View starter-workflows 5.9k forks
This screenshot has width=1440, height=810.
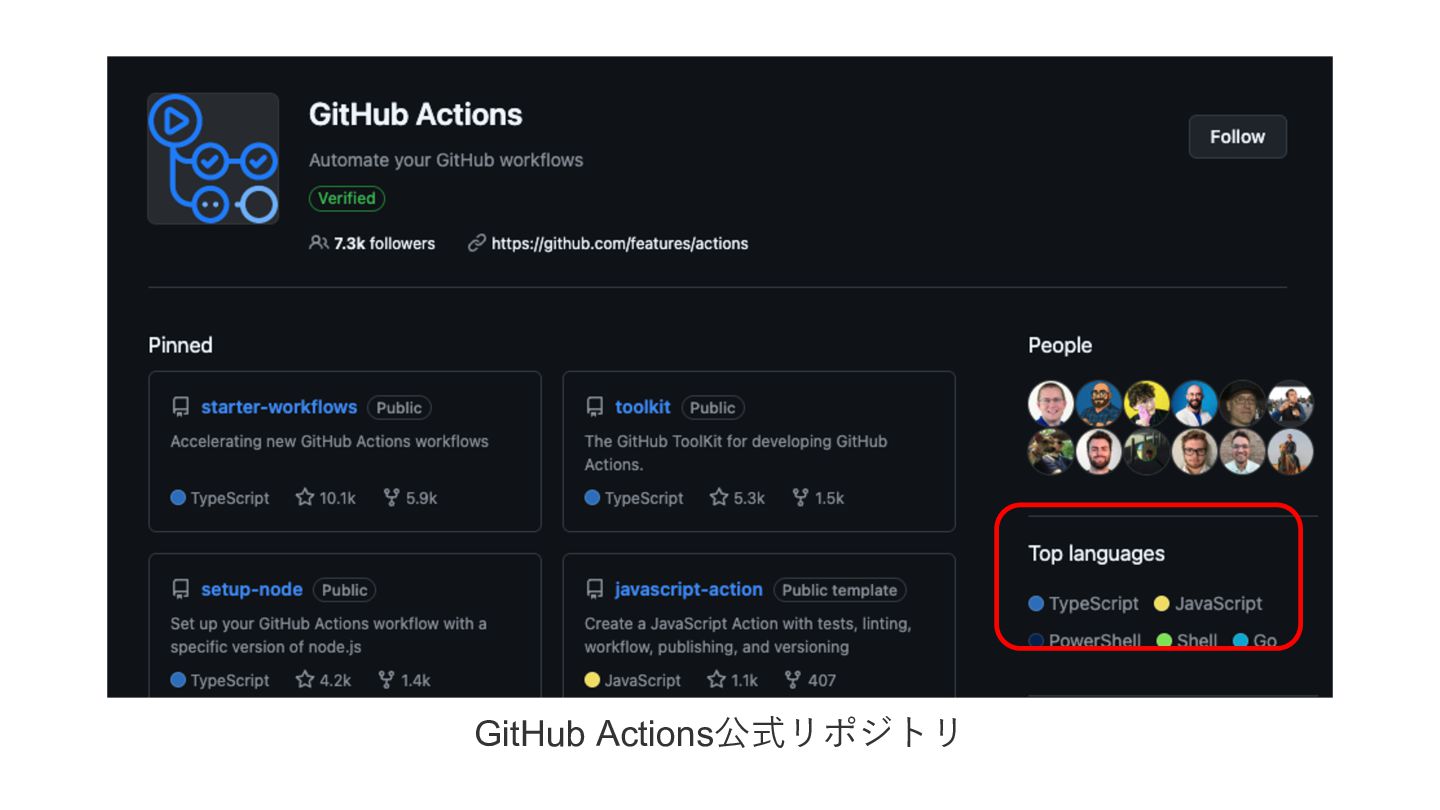coord(411,497)
